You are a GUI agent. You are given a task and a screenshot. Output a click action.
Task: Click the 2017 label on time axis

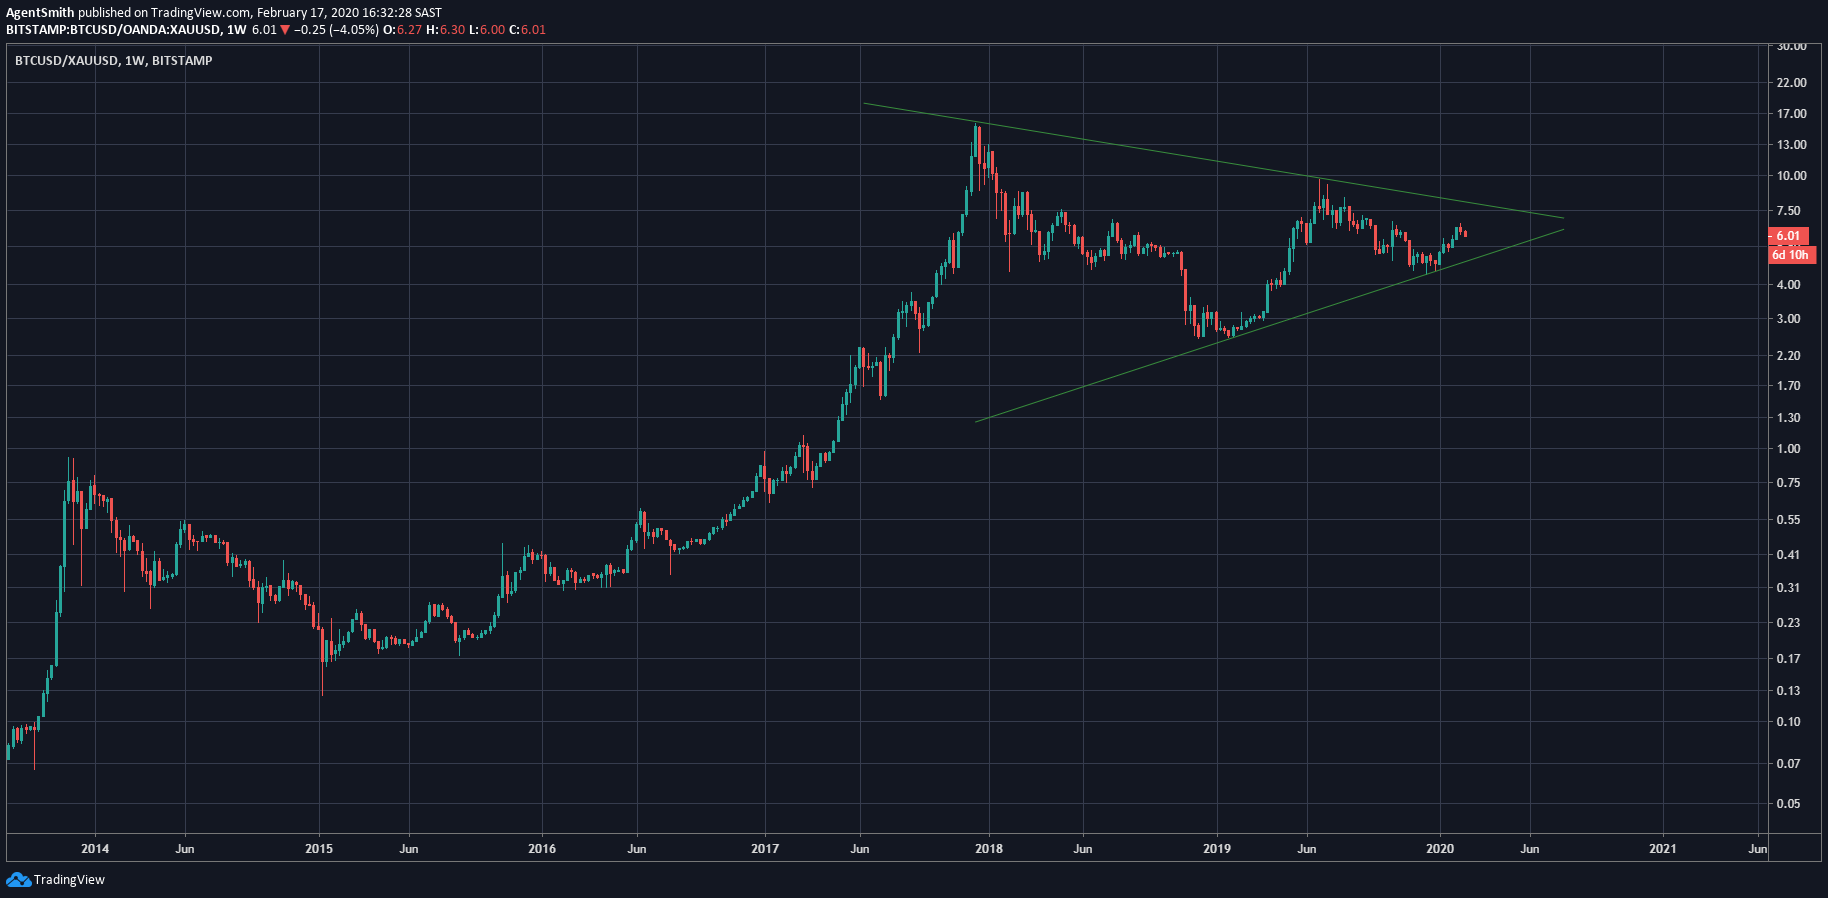(765, 849)
